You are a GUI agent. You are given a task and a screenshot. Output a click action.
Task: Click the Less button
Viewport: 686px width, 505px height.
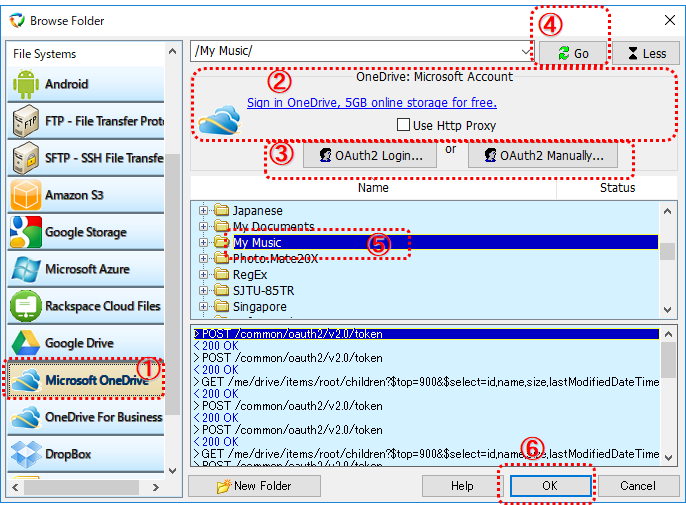646,53
